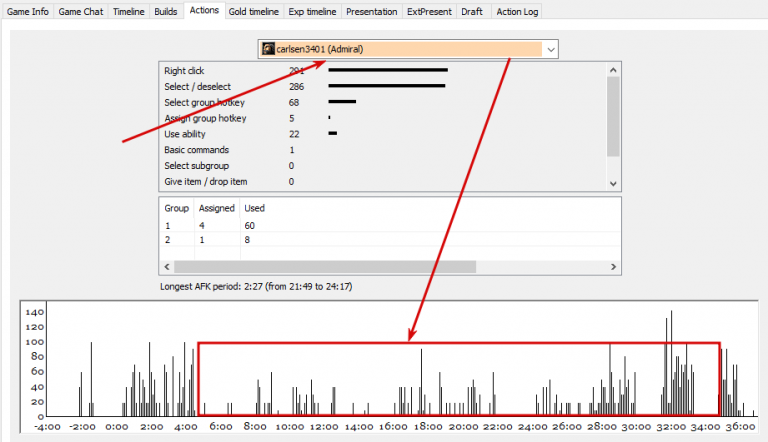Image resolution: width=768 pixels, height=442 pixels.
Task: Switch to the Exp timeline tab
Action: click(x=312, y=11)
